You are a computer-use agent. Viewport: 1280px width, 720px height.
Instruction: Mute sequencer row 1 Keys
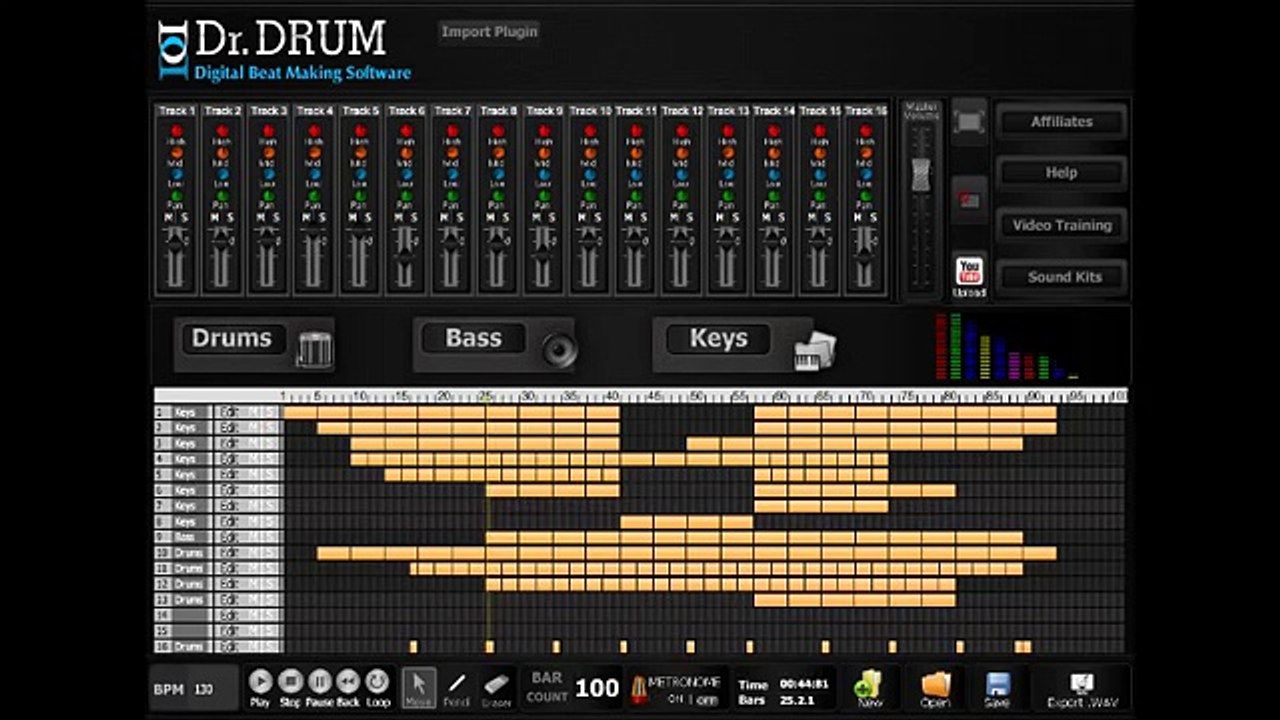[254, 412]
